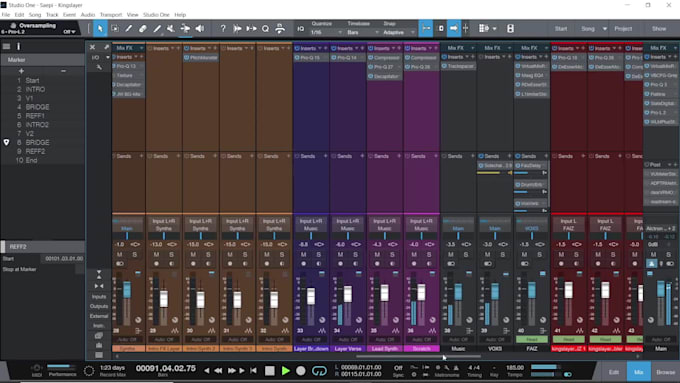
Task: Click the list icon in left panel
Action: (x=6, y=46)
